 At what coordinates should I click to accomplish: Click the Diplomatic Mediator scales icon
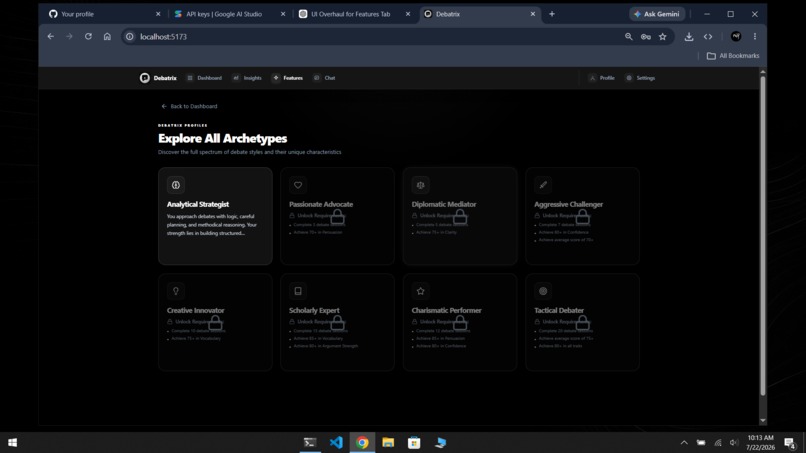(420, 185)
